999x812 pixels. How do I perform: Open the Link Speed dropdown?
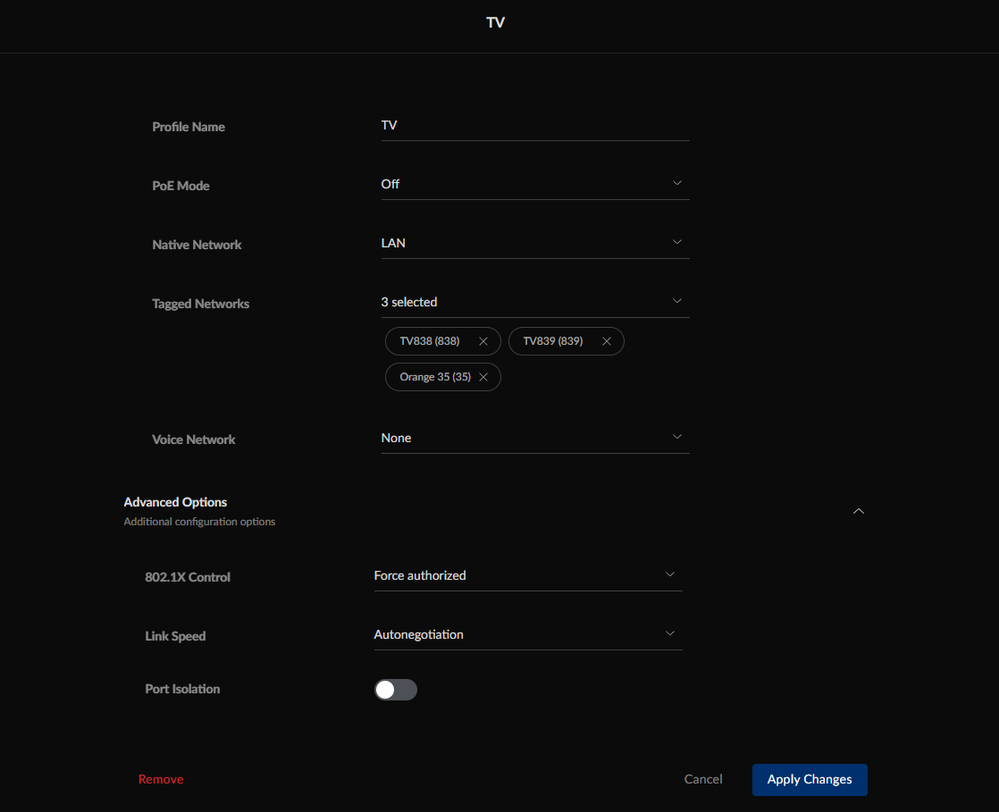pos(527,635)
